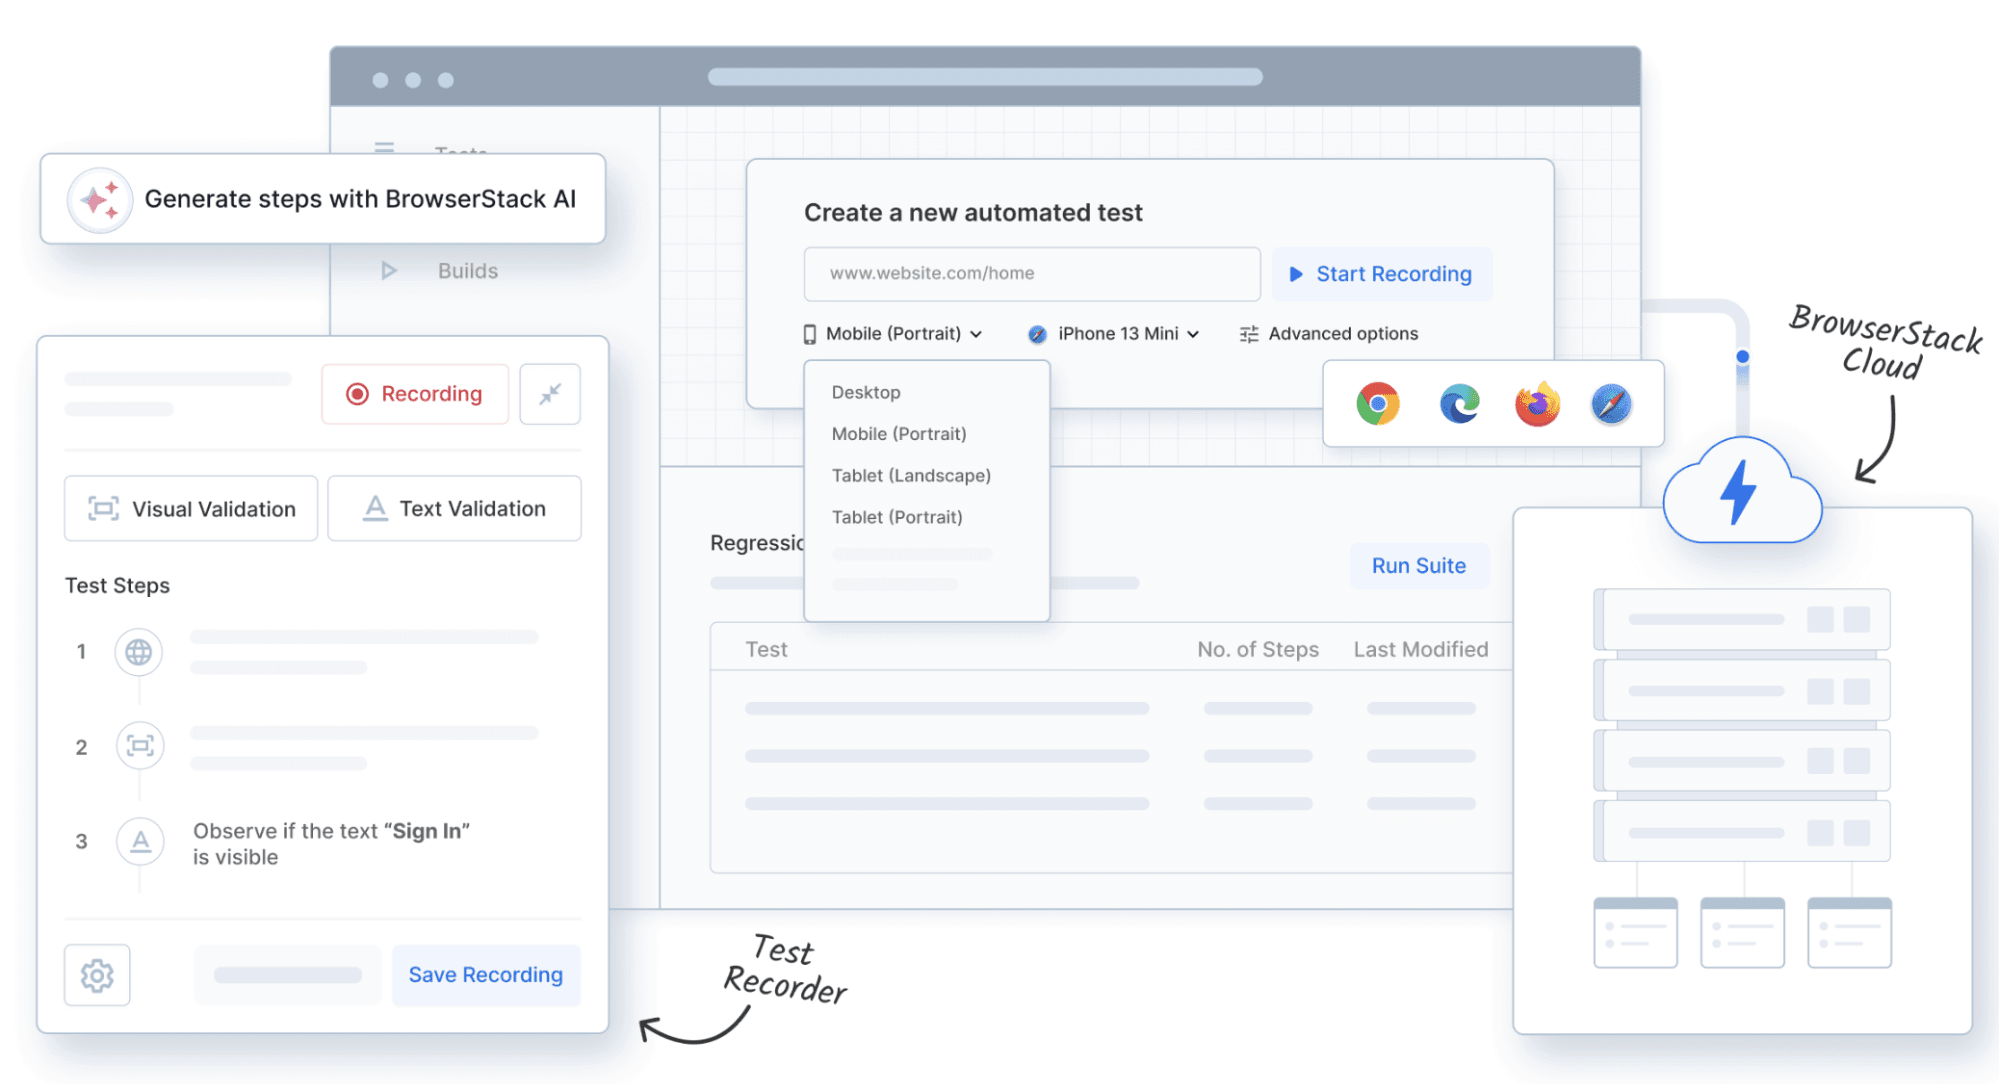Image resolution: width=1999 pixels, height=1085 pixels.
Task: Collapse the recorder panel with the minimize arrows icon
Action: [550, 394]
